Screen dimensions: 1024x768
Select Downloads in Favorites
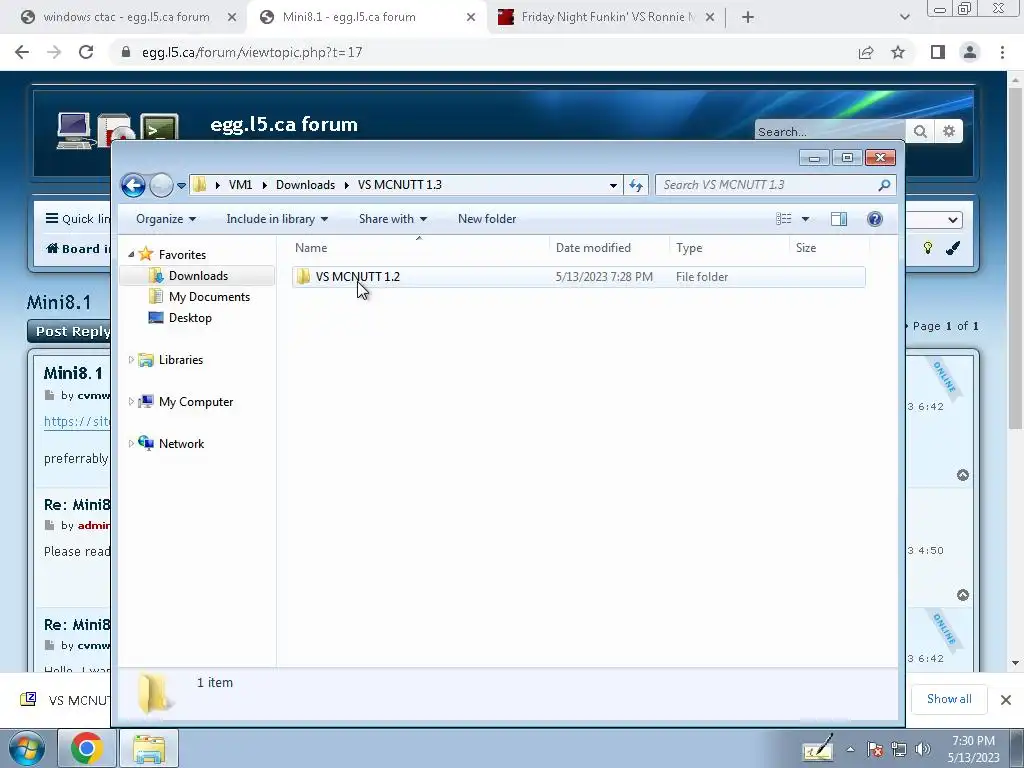pos(198,276)
